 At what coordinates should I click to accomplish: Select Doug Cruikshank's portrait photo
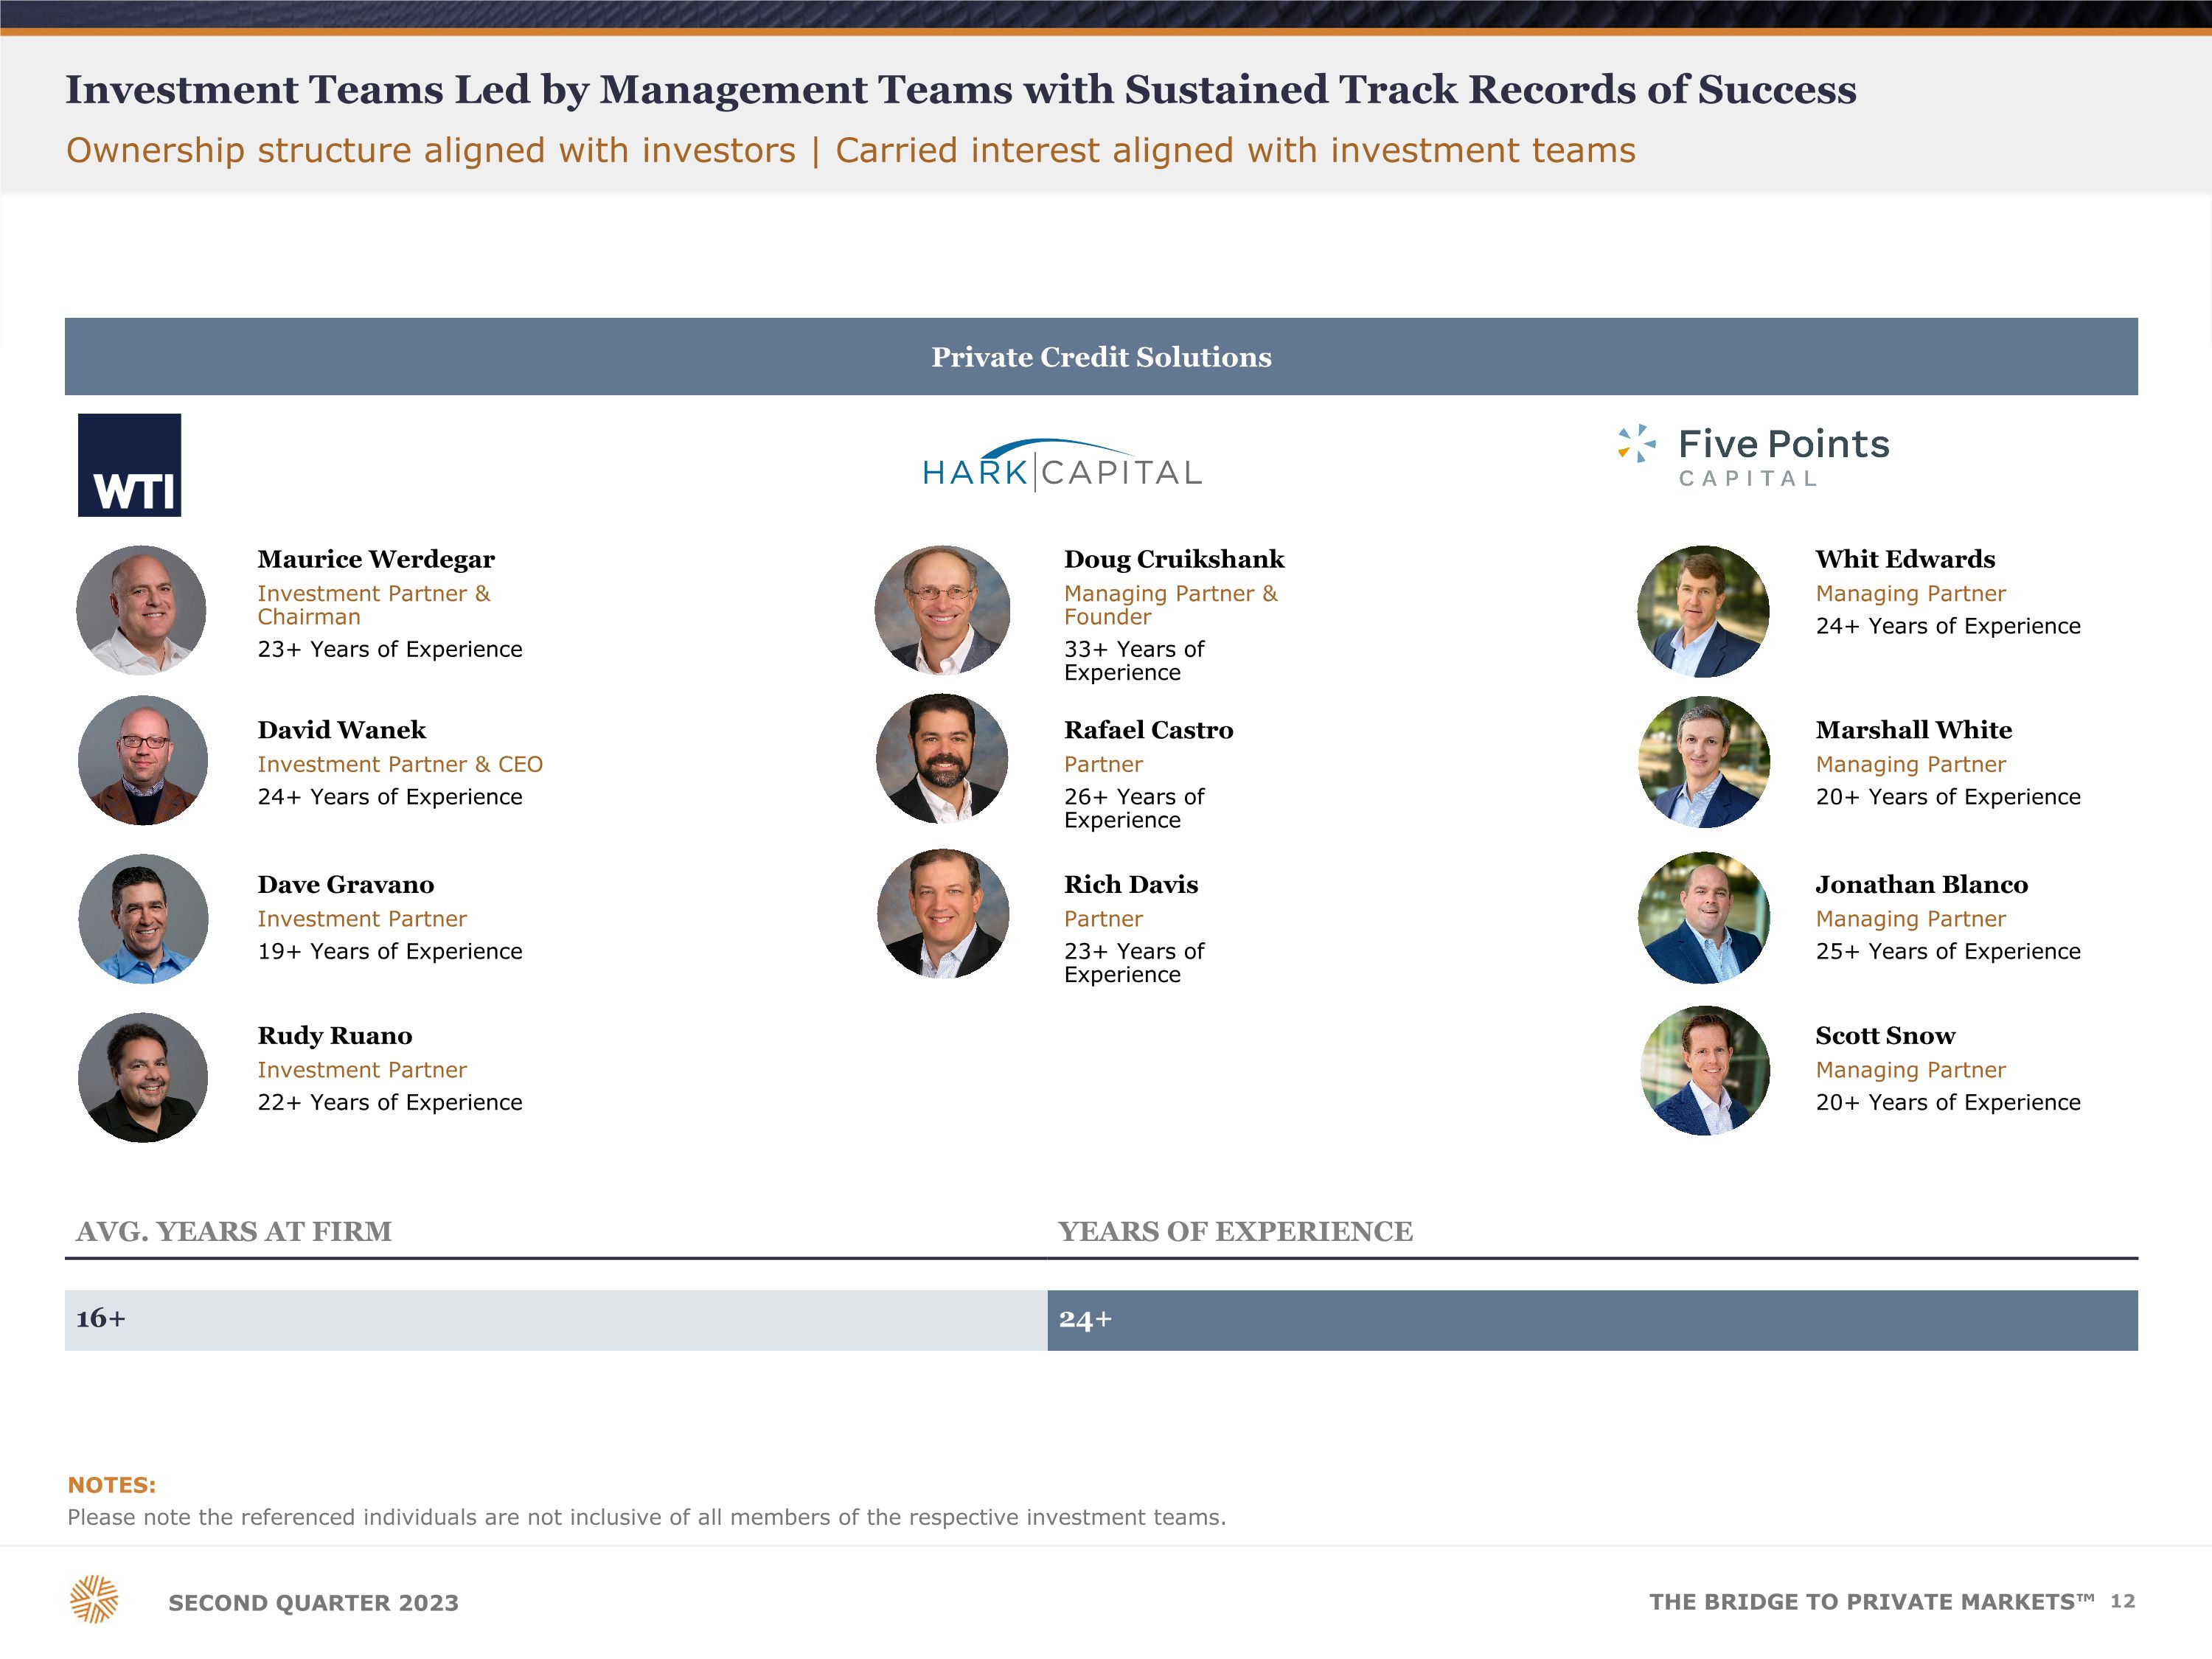(x=942, y=610)
